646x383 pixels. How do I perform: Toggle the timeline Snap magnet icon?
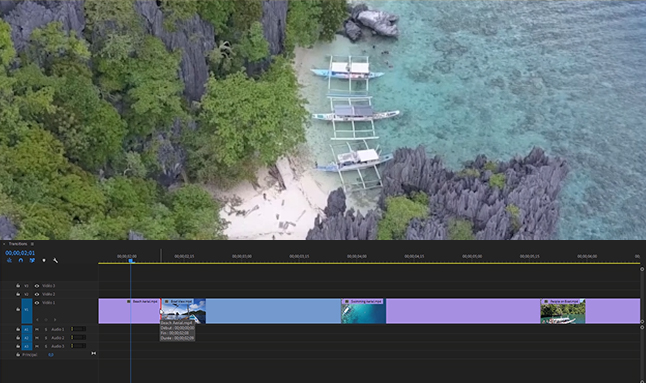21,260
